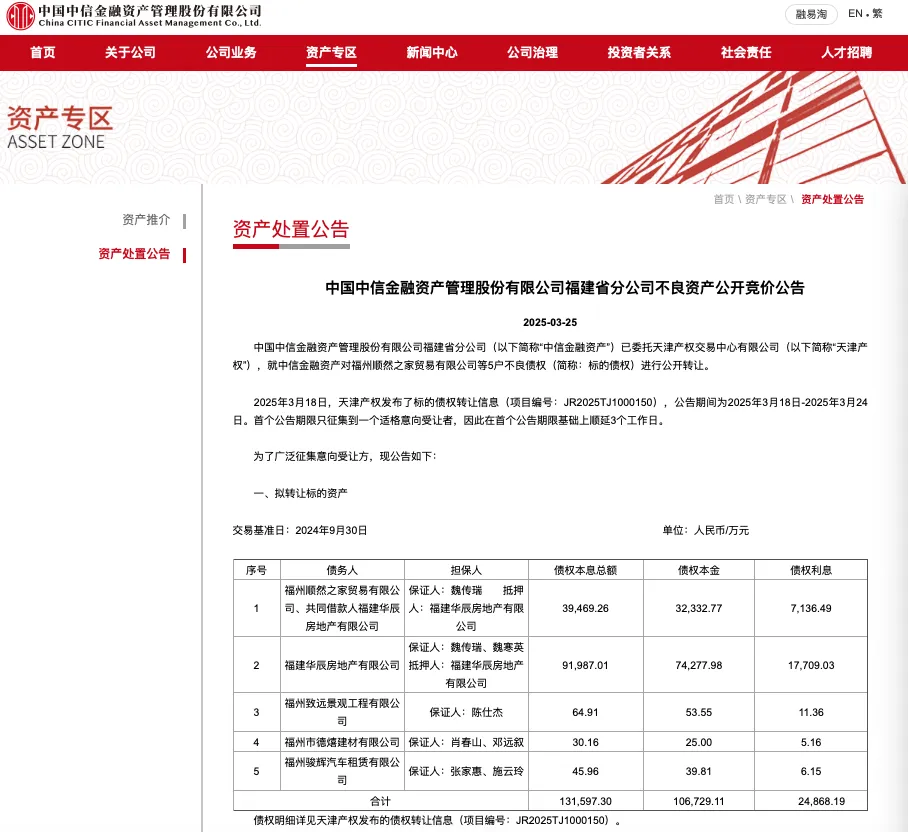The height and width of the screenshot is (832, 908).
Task: Click total value 131,597.30
Action: pyautogui.click(x=585, y=801)
